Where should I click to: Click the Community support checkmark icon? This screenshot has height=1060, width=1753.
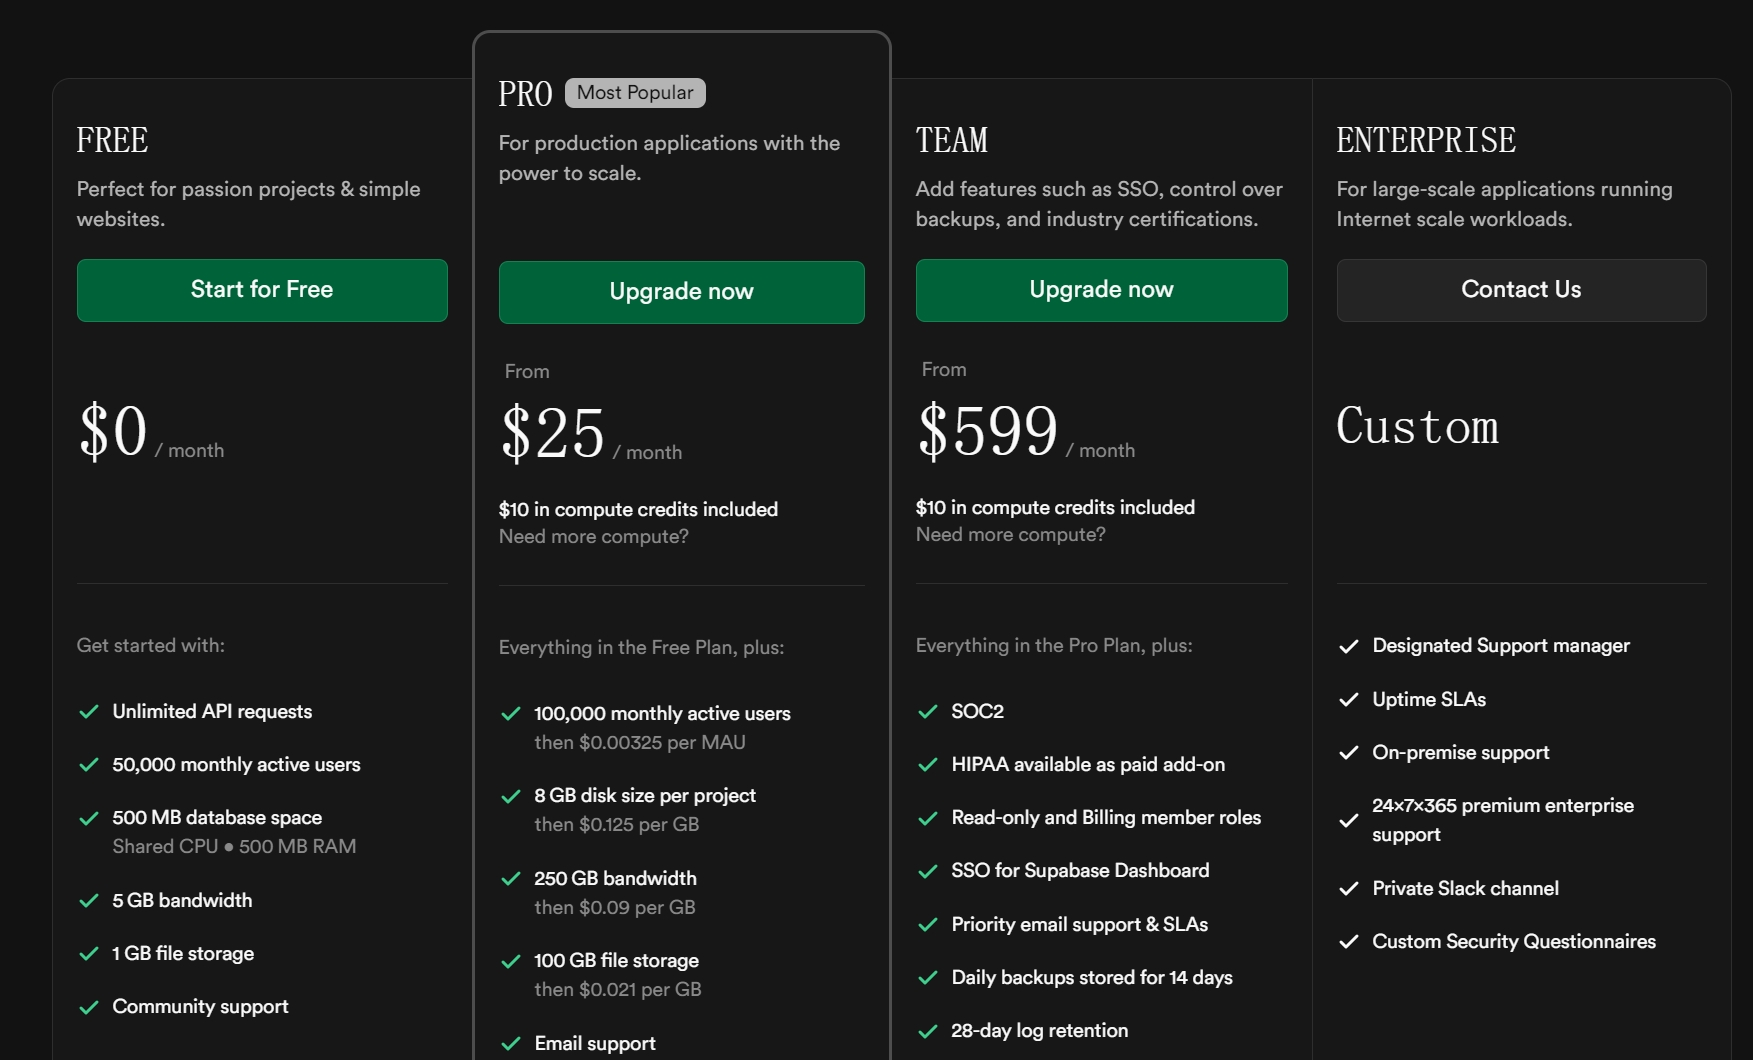[89, 1007]
